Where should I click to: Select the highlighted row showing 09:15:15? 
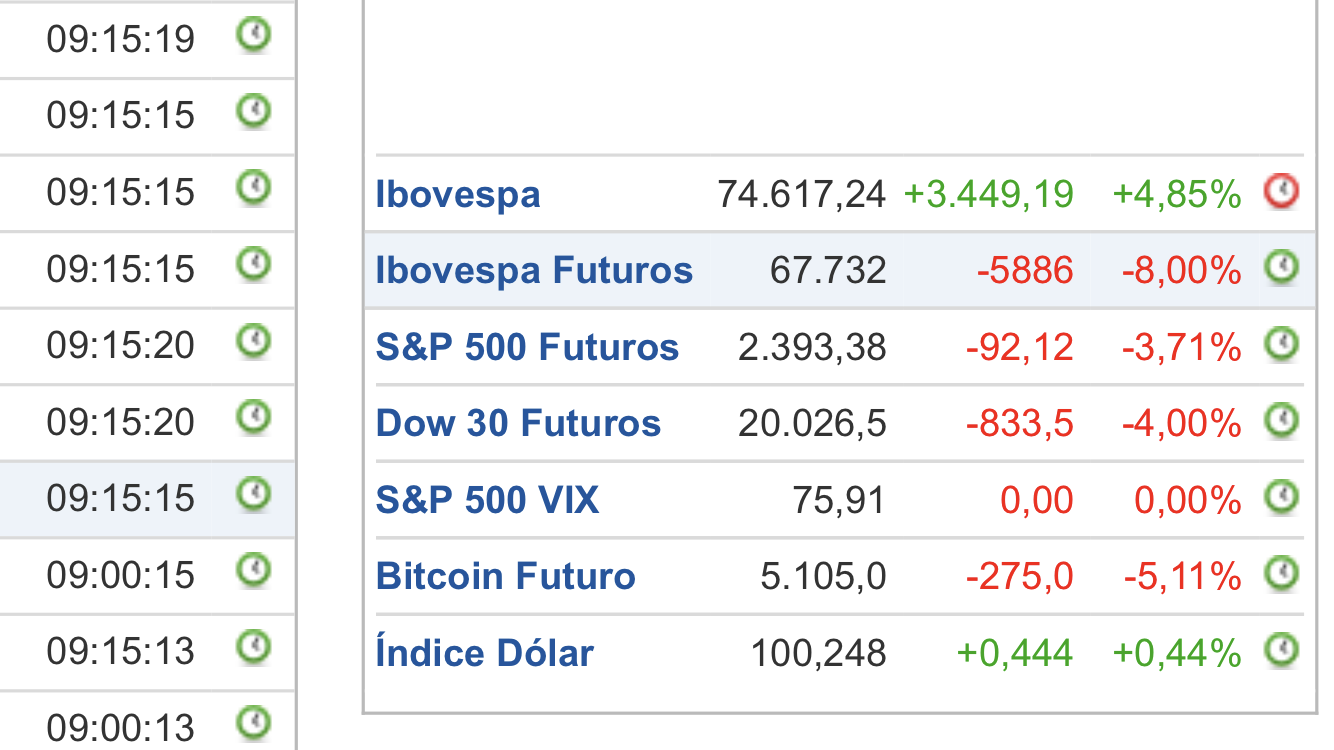click(147, 499)
